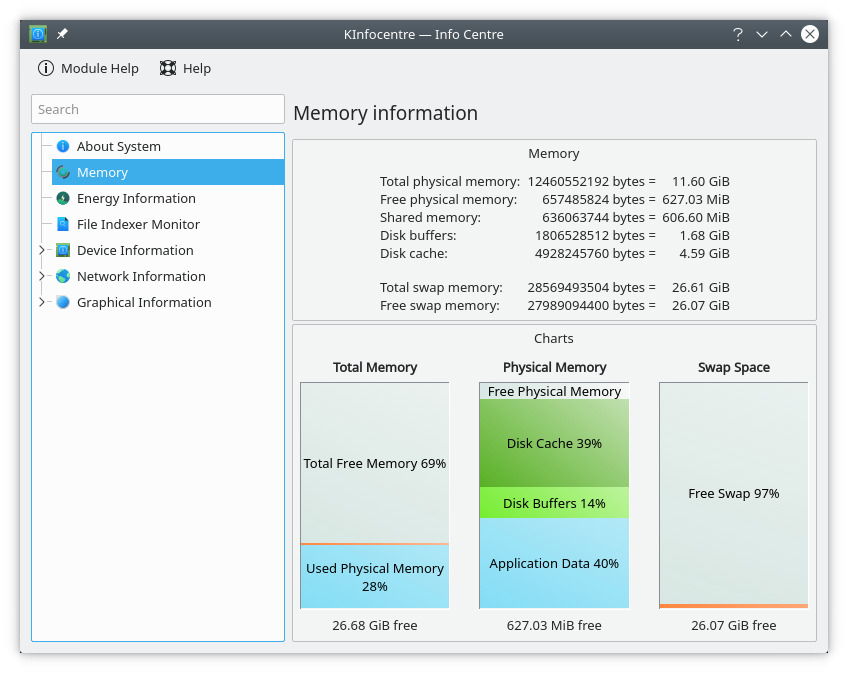Image resolution: width=848 pixels, height=673 pixels.
Task: Click the Network Information globe icon
Action: tap(63, 276)
